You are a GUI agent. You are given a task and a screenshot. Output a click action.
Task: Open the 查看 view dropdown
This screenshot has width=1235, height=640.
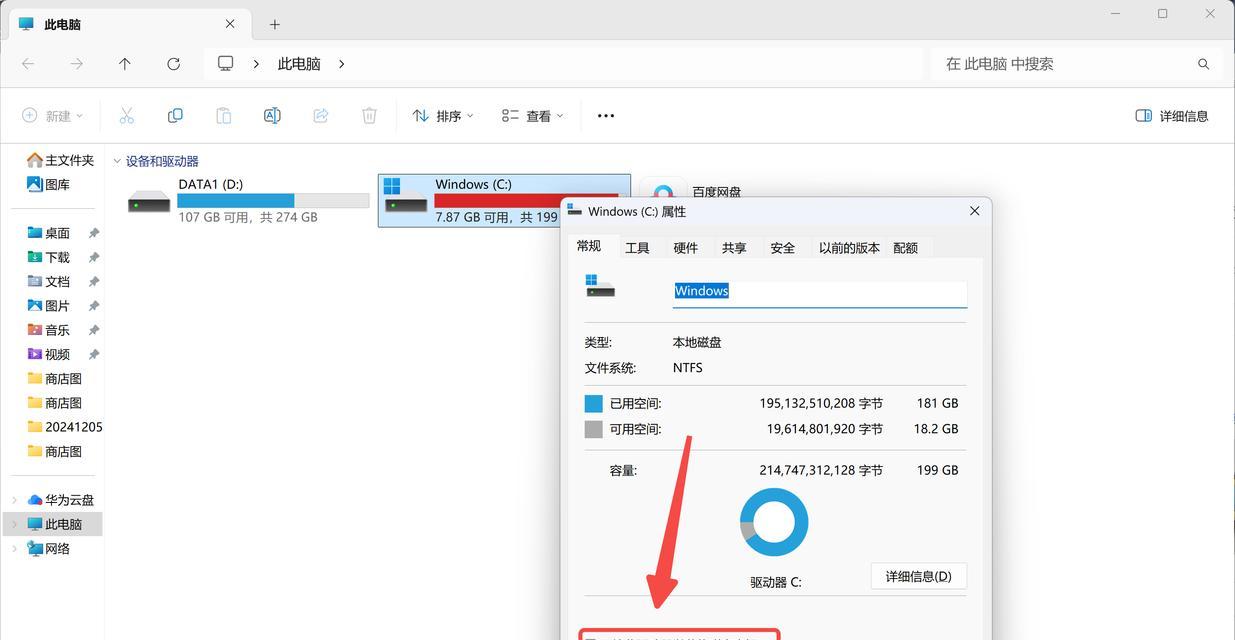pos(533,116)
